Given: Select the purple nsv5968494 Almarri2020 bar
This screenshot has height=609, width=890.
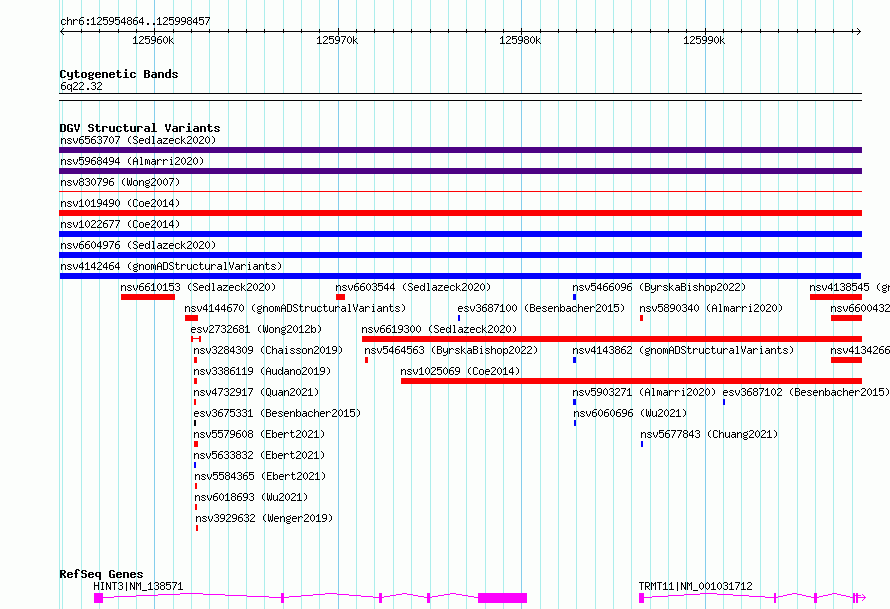Looking at the screenshot, I should (460, 171).
